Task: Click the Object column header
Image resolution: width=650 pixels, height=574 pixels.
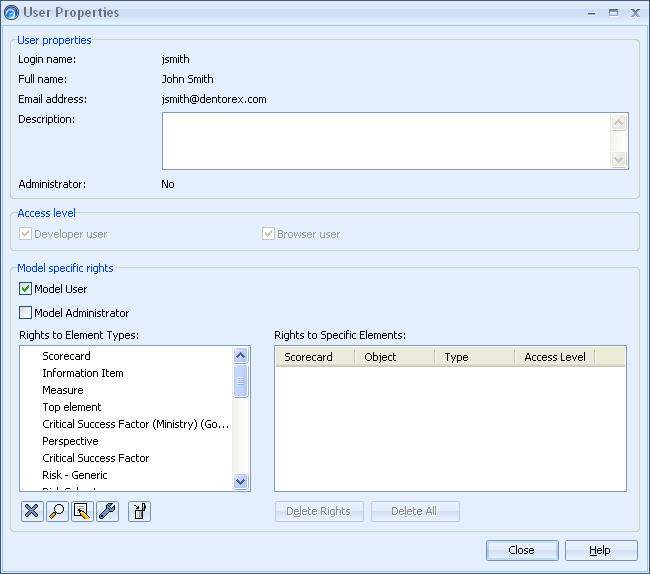Action: [395, 357]
